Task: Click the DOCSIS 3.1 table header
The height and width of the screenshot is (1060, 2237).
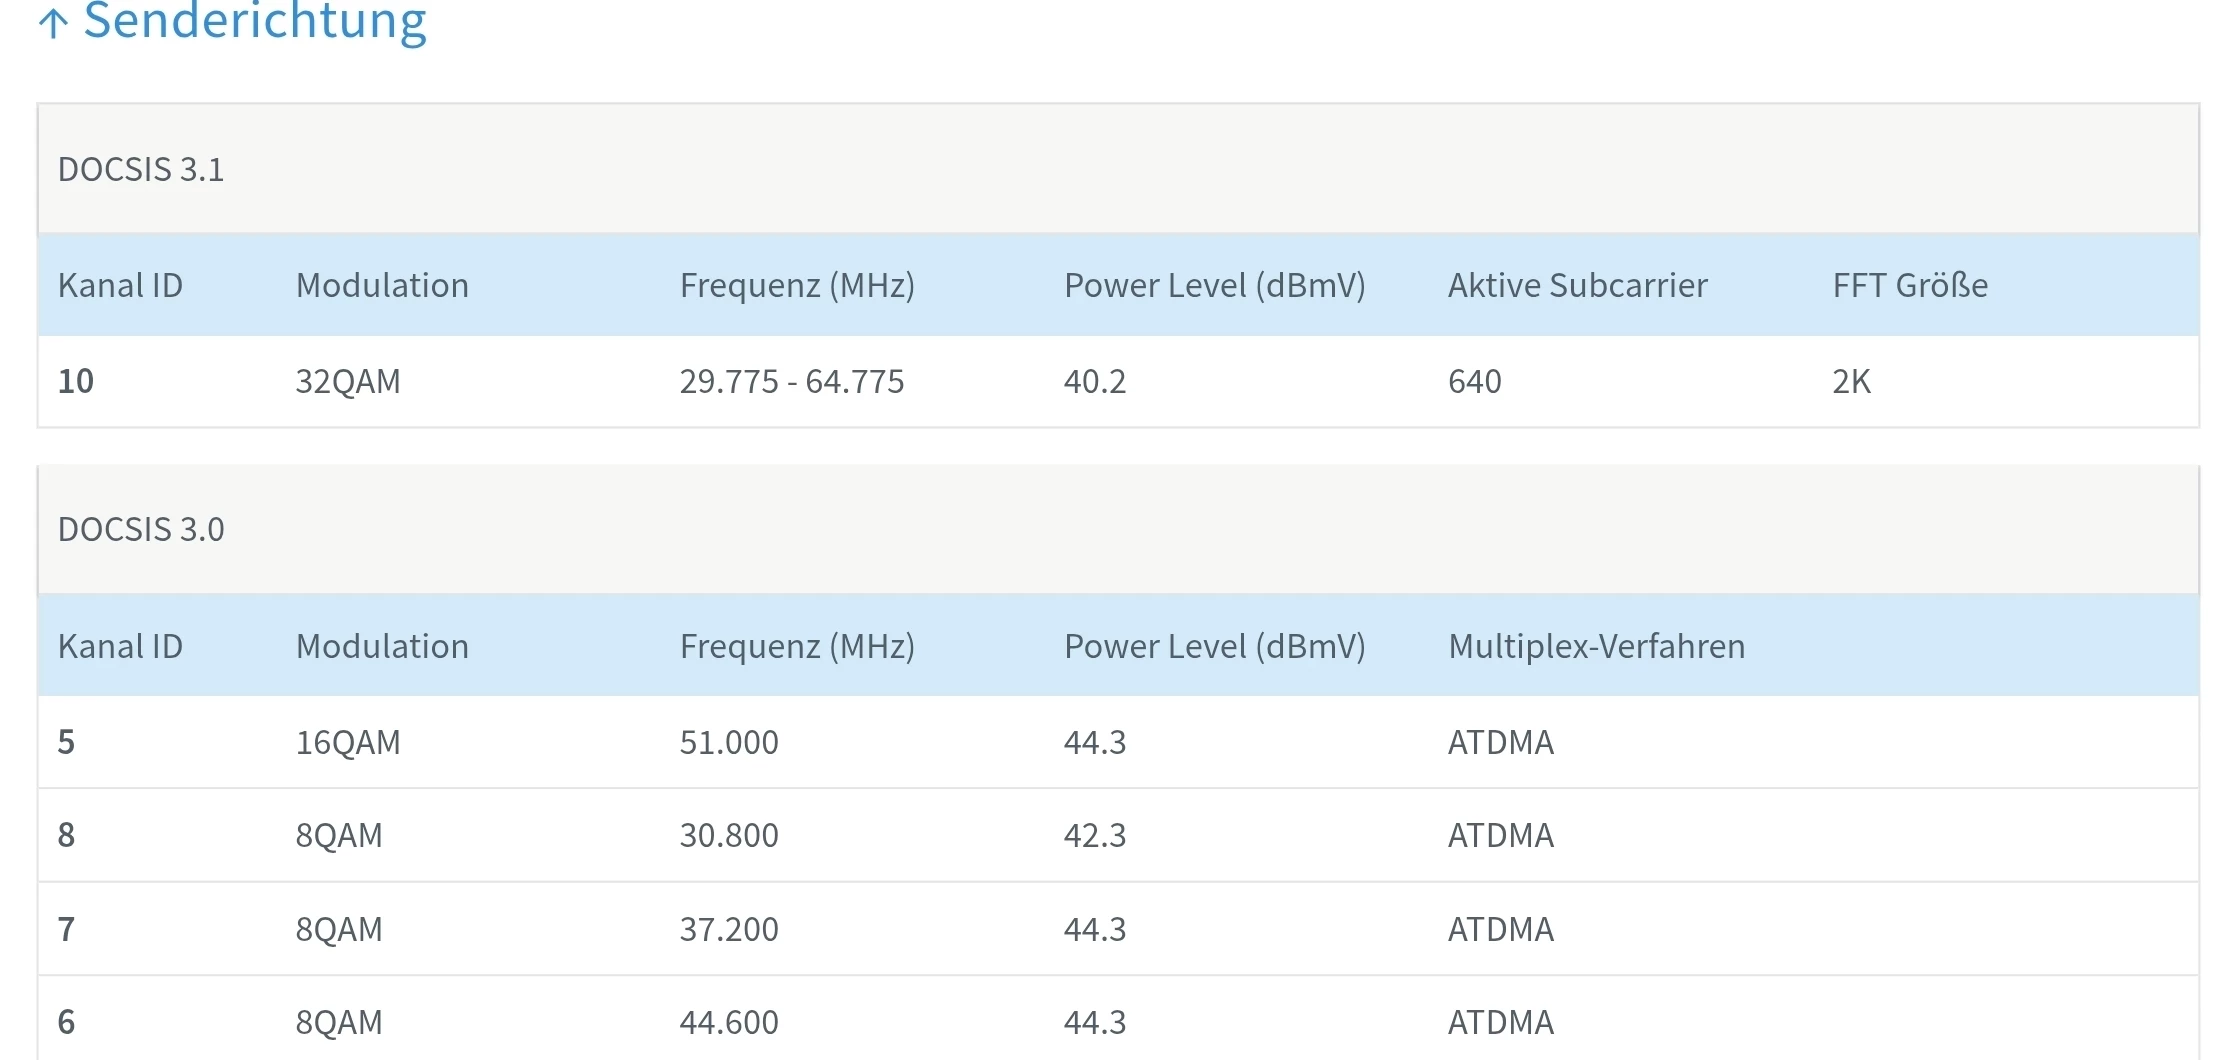Action: point(141,170)
